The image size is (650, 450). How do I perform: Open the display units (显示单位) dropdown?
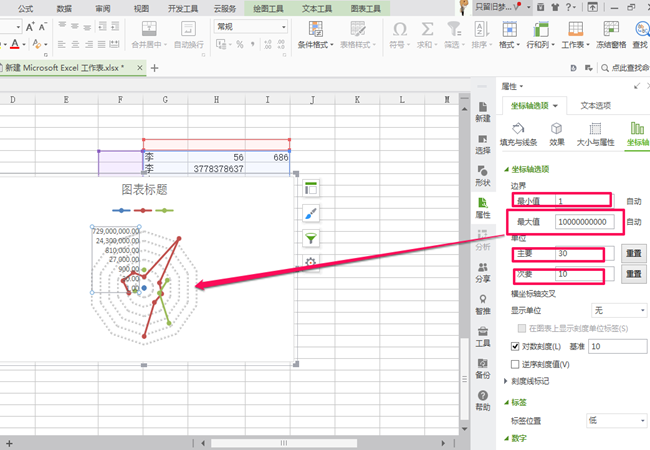[x=618, y=310]
